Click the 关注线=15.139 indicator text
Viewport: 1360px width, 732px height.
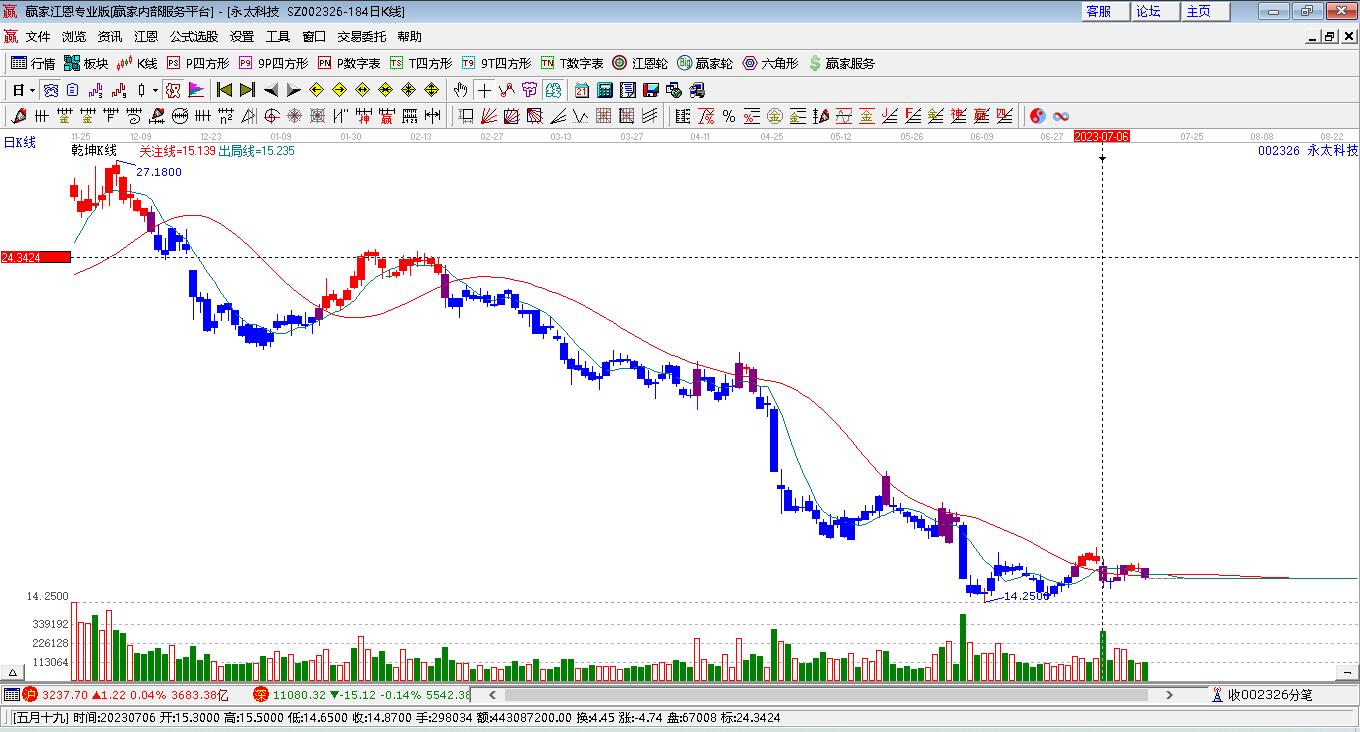[x=177, y=151]
